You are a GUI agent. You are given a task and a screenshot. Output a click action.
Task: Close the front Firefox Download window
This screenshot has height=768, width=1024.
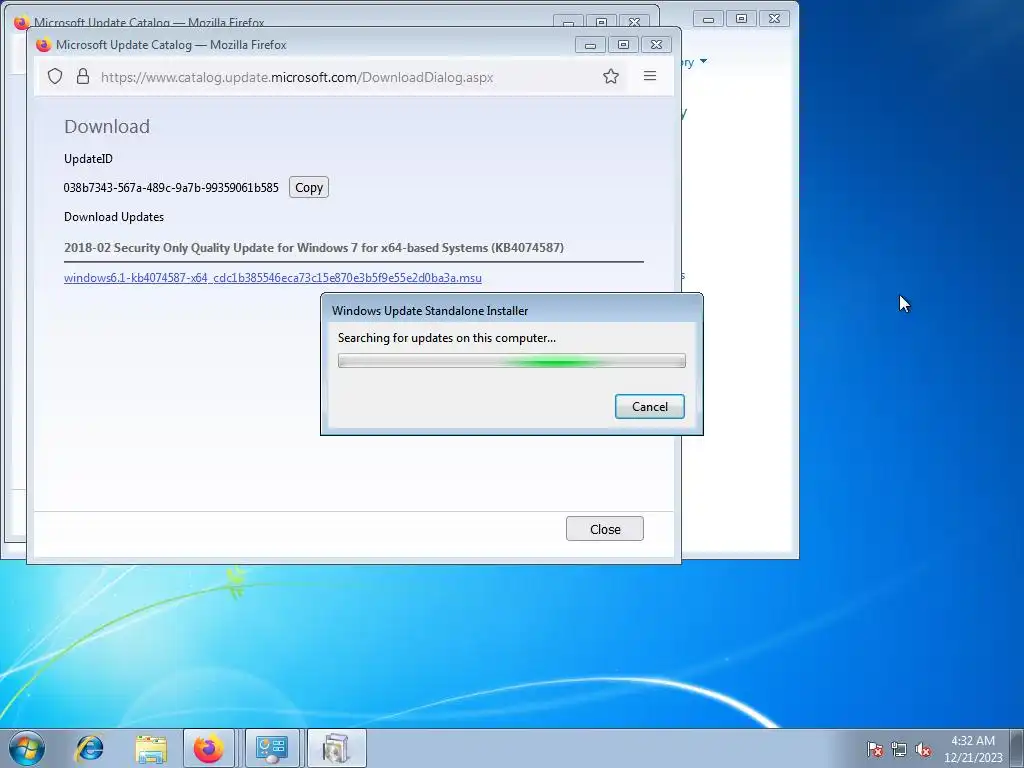click(656, 44)
